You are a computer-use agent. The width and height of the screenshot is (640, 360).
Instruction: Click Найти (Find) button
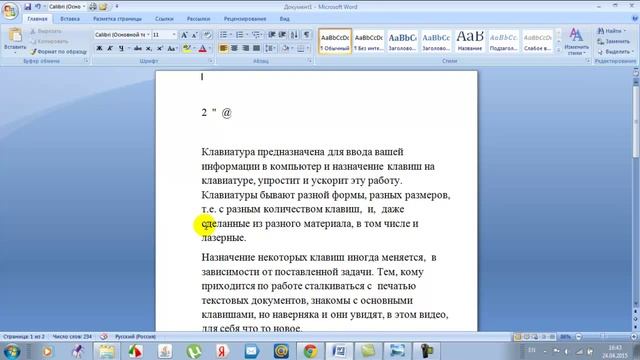tap(611, 31)
